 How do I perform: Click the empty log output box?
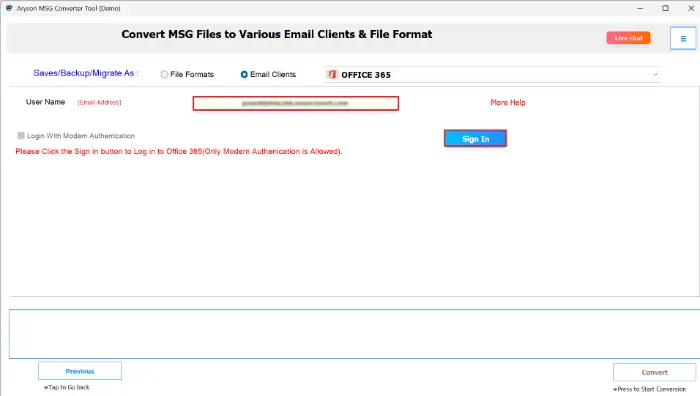354,333
